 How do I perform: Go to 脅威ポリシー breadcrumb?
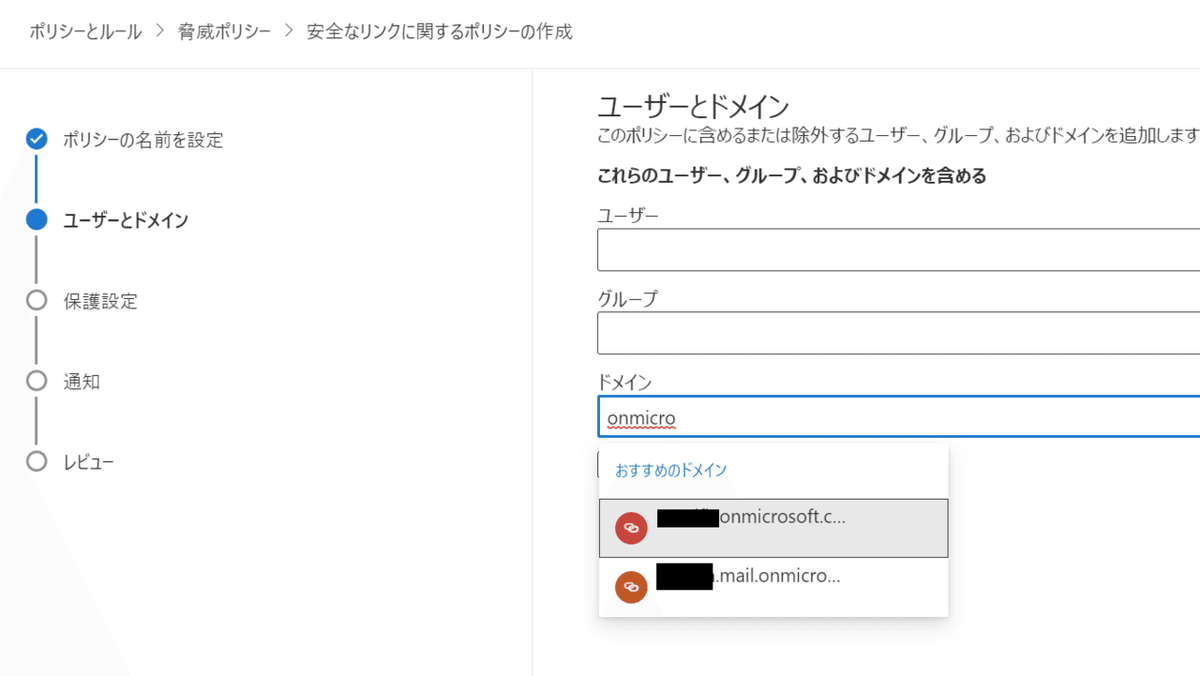point(225,32)
